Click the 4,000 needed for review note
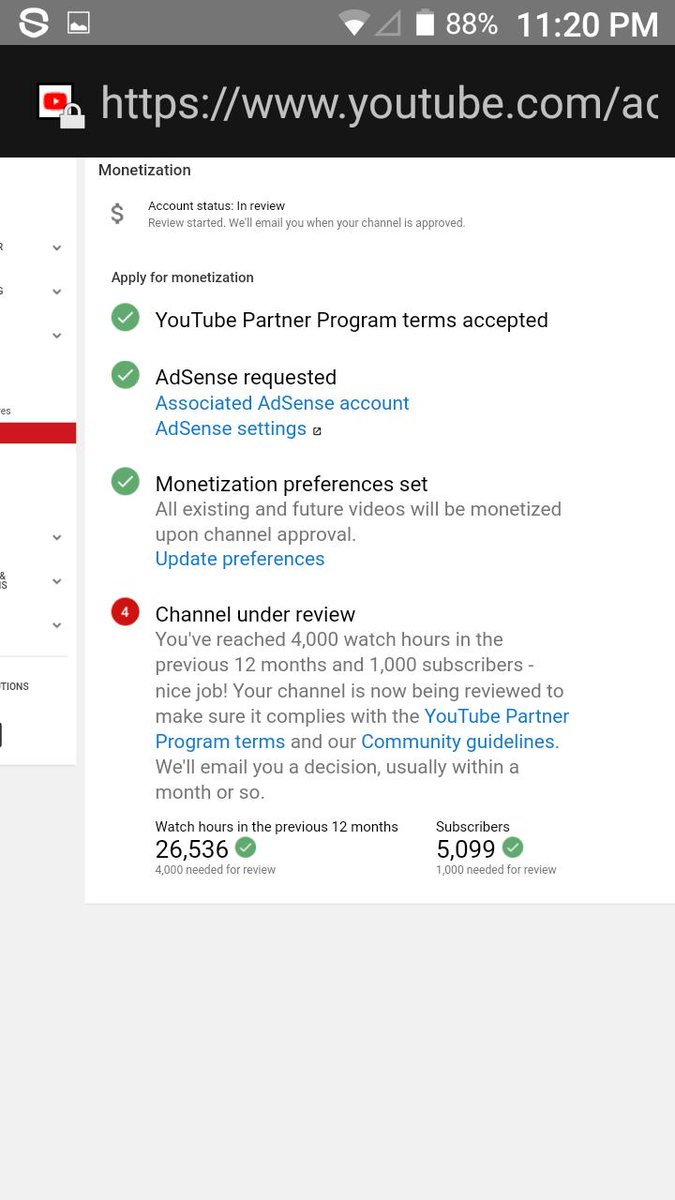 click(215, 870)
